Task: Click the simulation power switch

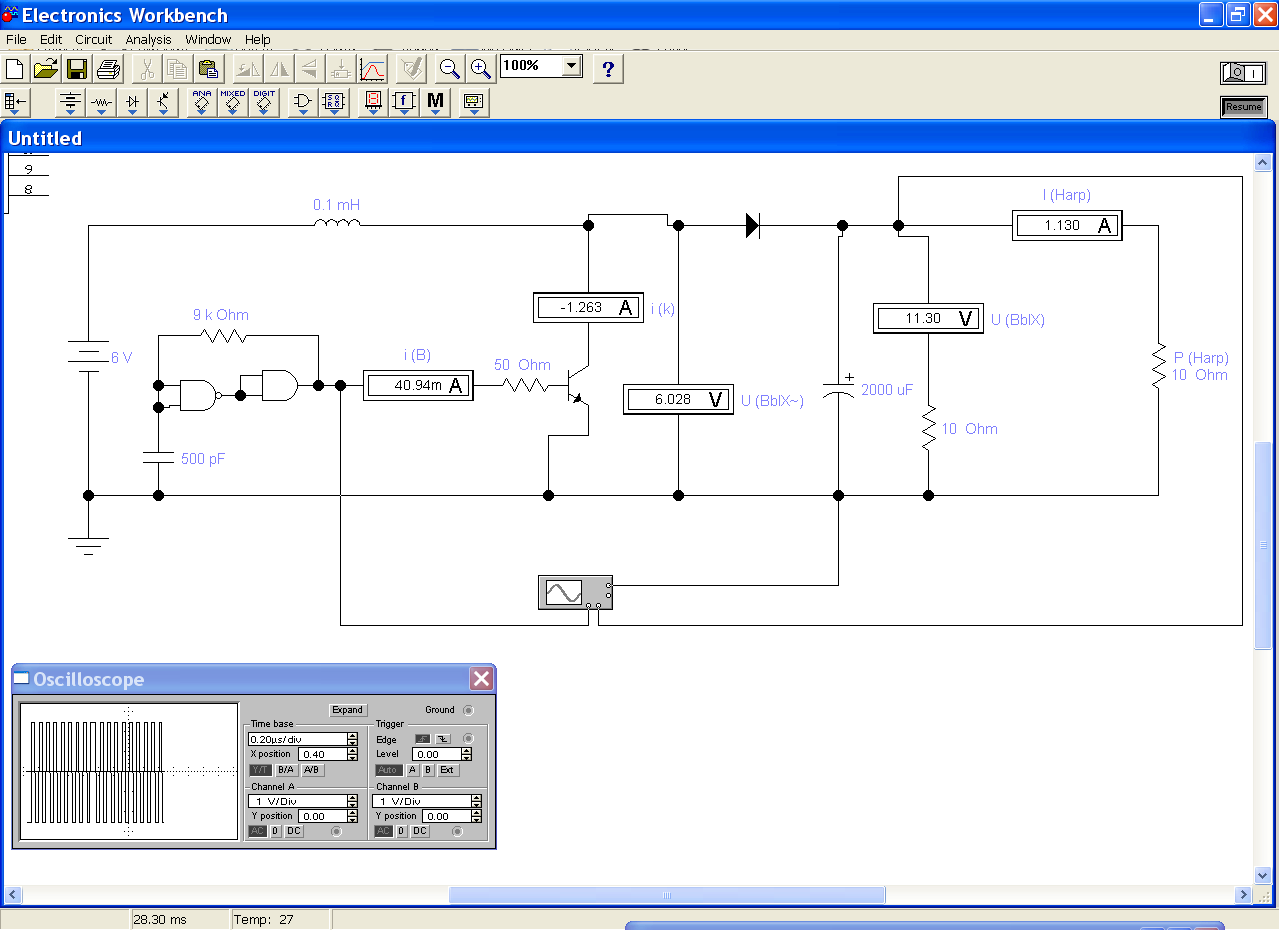Action: (1243, 73)
